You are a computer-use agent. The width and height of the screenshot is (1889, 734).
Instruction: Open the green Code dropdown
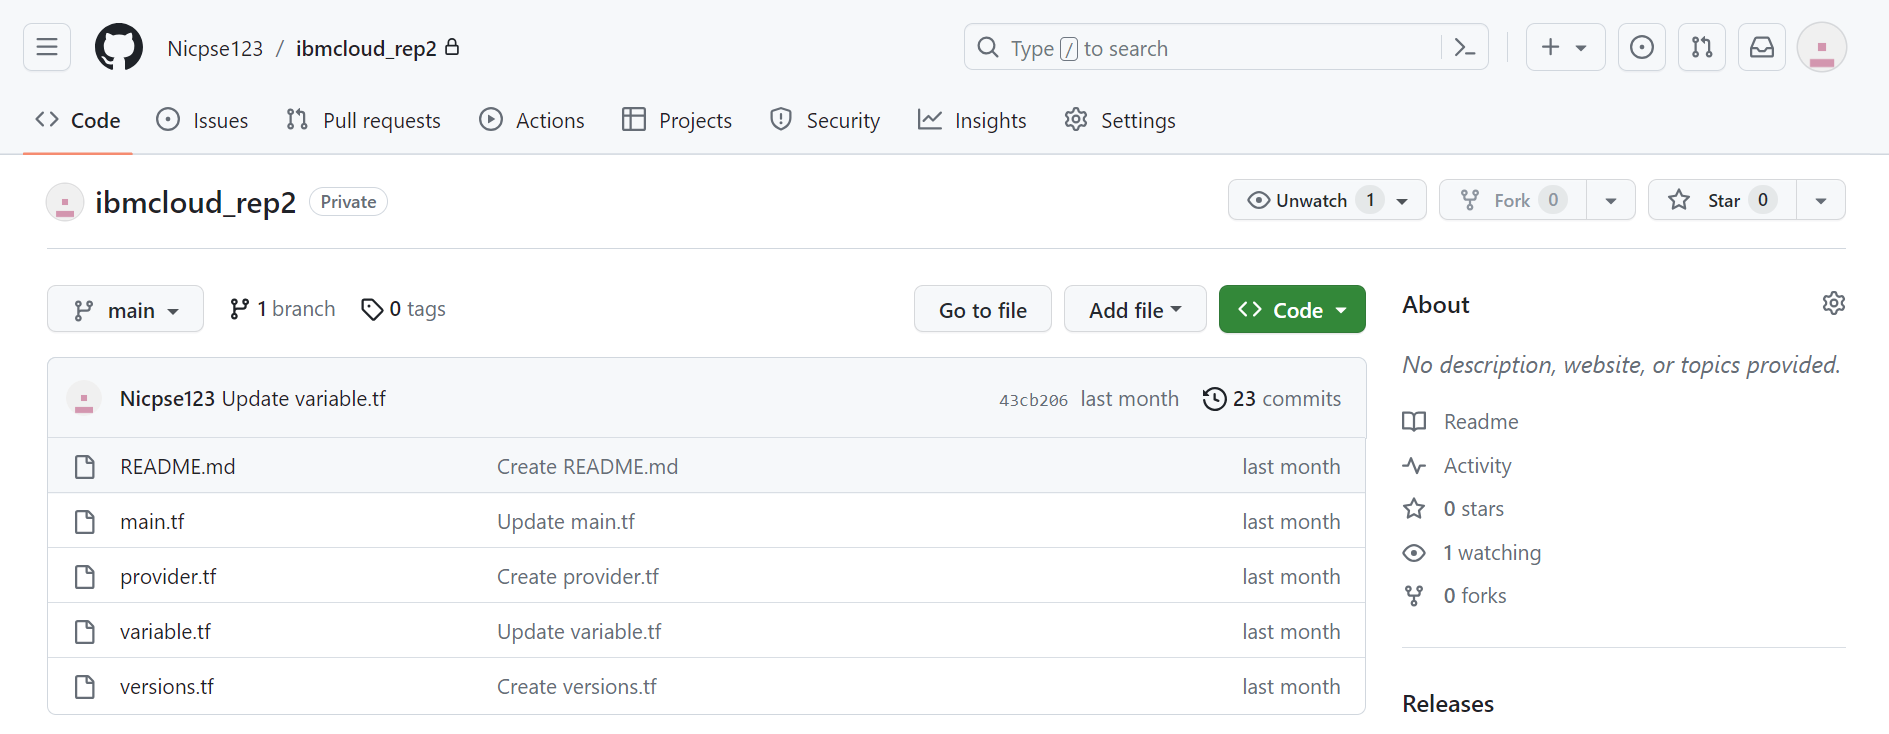(1291, 310)
